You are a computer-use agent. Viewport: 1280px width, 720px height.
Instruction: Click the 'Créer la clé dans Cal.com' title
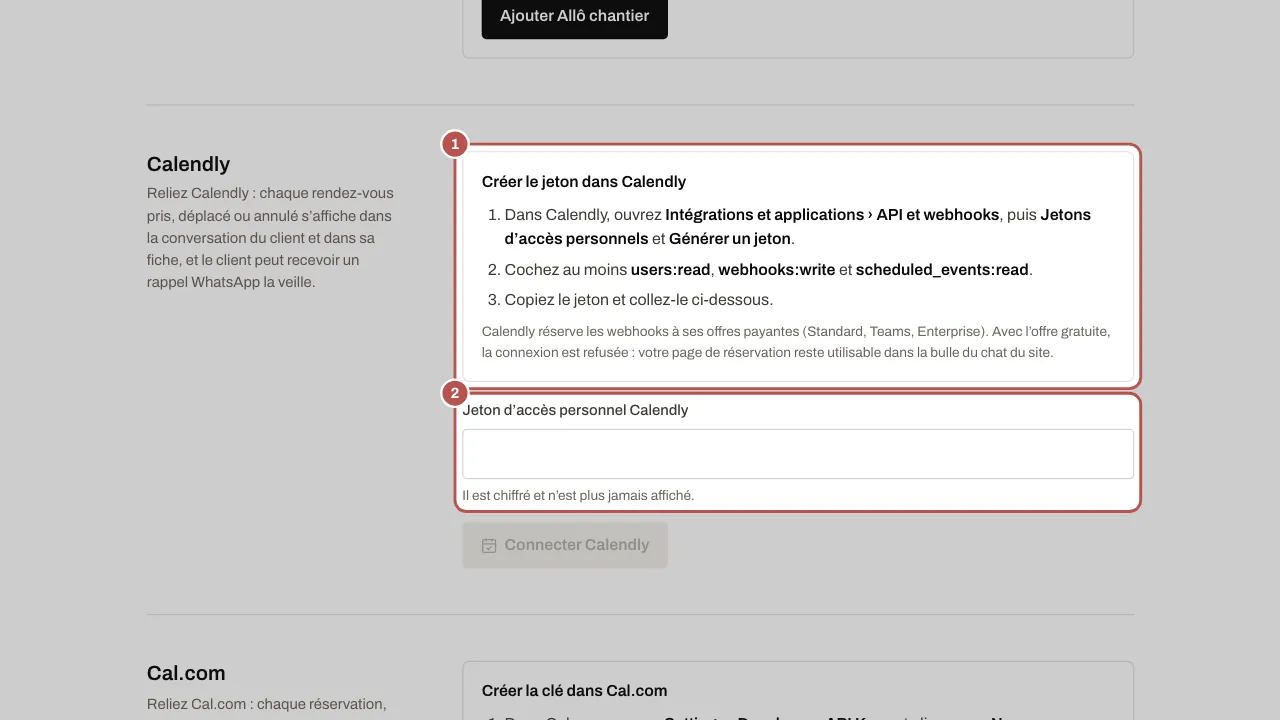tap(574, 691)
